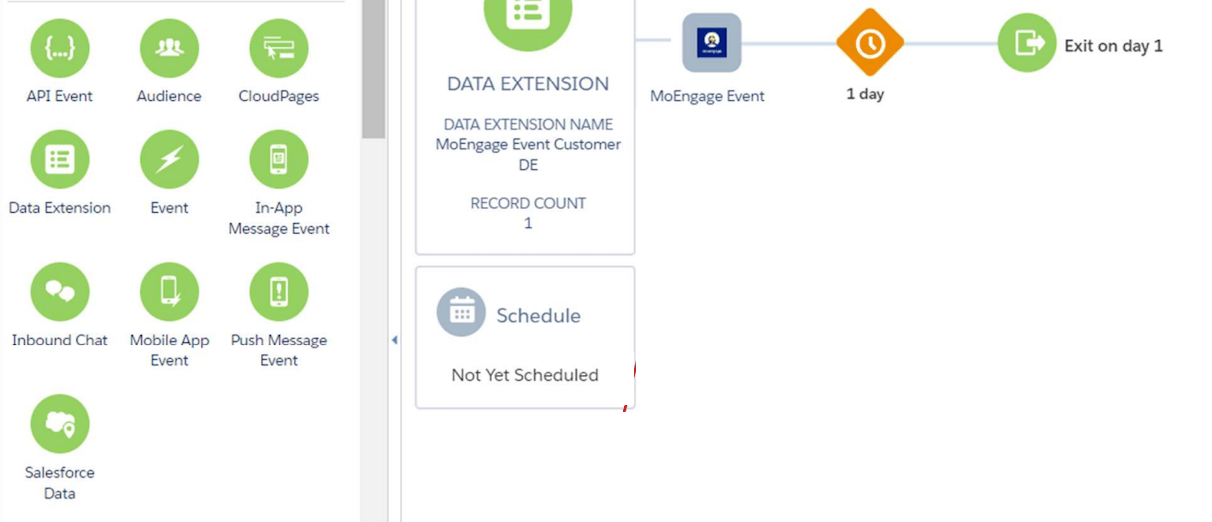Click the 1 day label under wait
The width and height of the screenshot is (1212, 522).
[x=865, y=94]
